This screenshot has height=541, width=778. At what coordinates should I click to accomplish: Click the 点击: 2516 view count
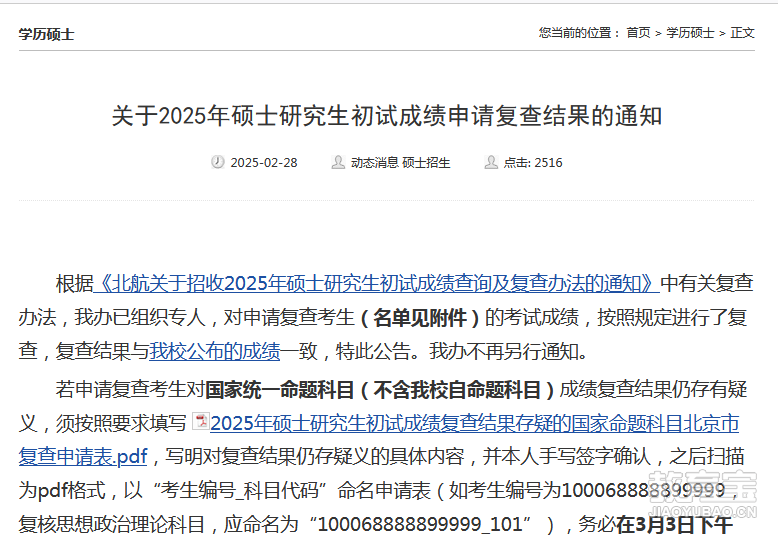[x=533, y=162]
